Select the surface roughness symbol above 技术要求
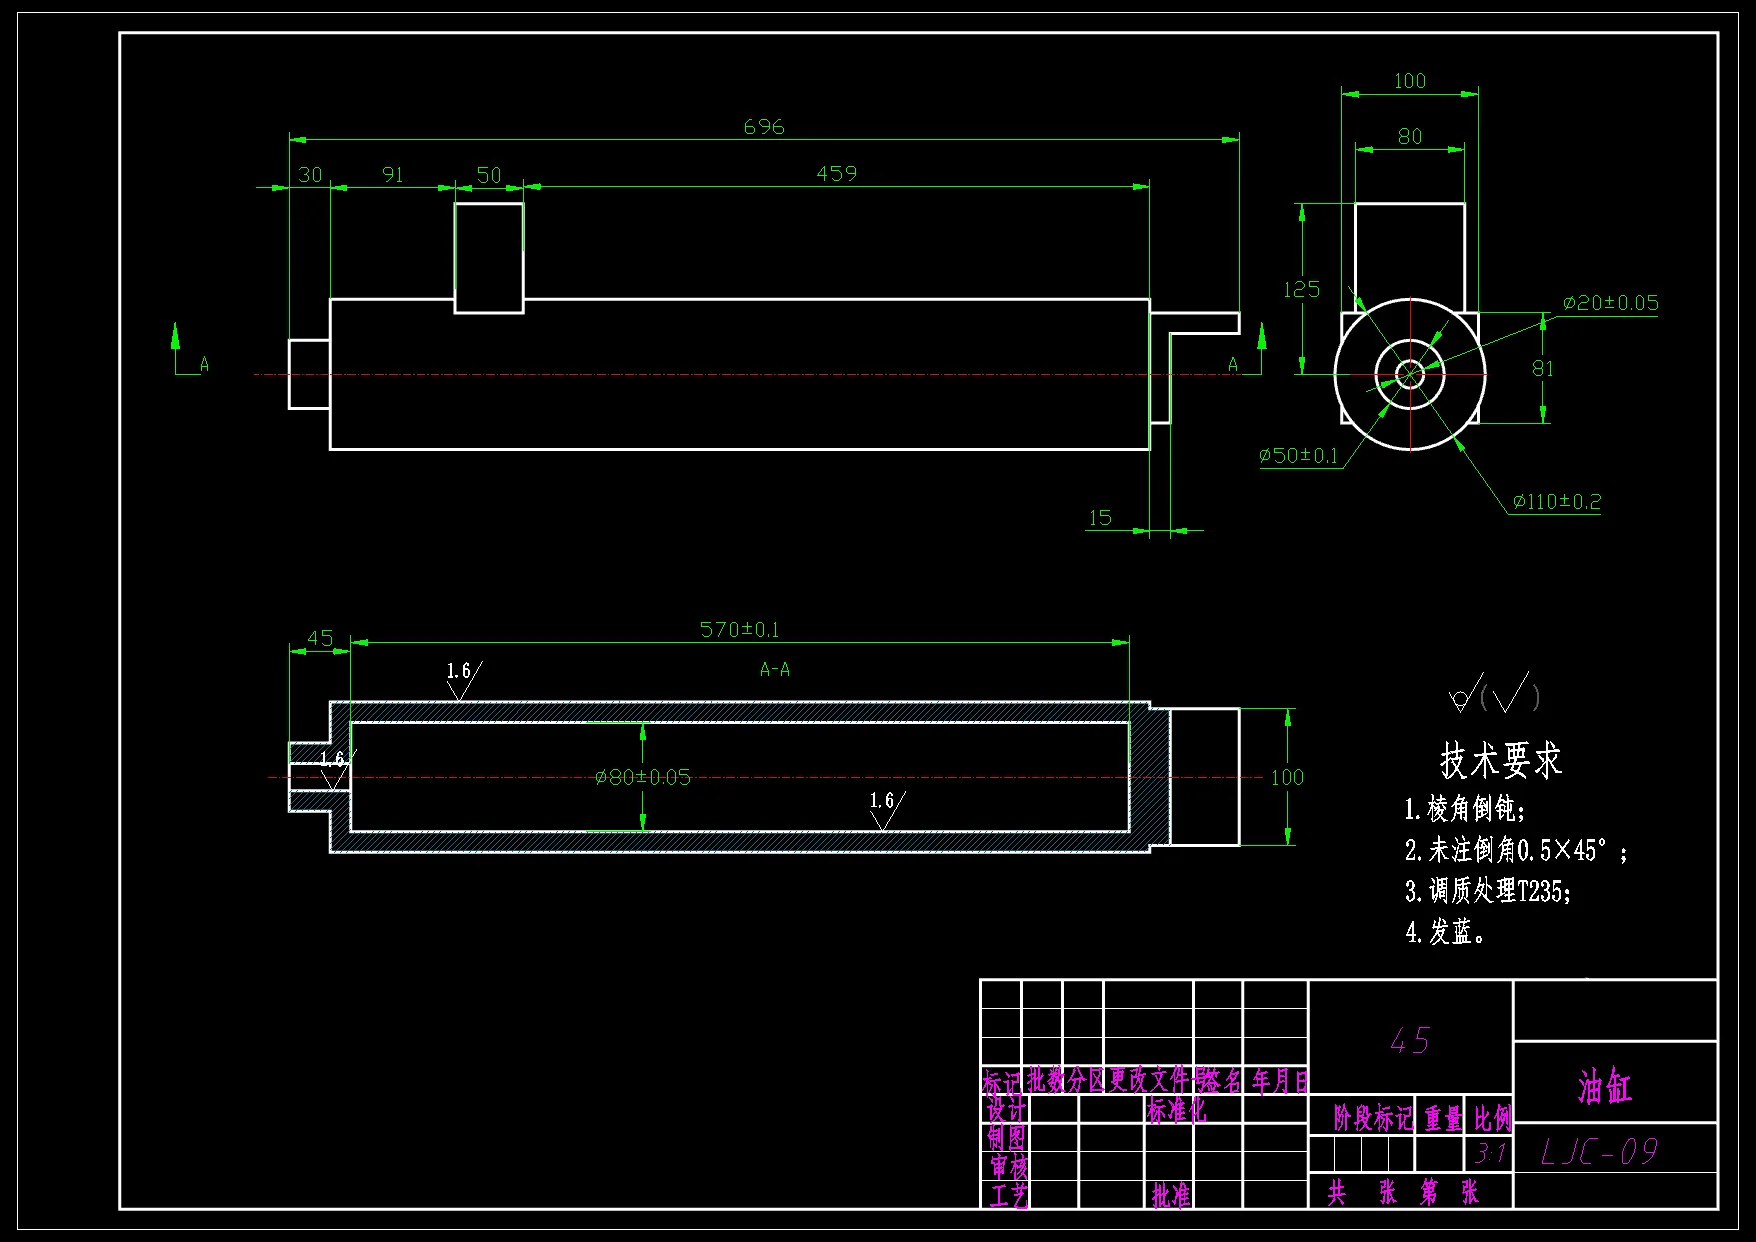The image size is (1756, 1242). coord(1494,693)
